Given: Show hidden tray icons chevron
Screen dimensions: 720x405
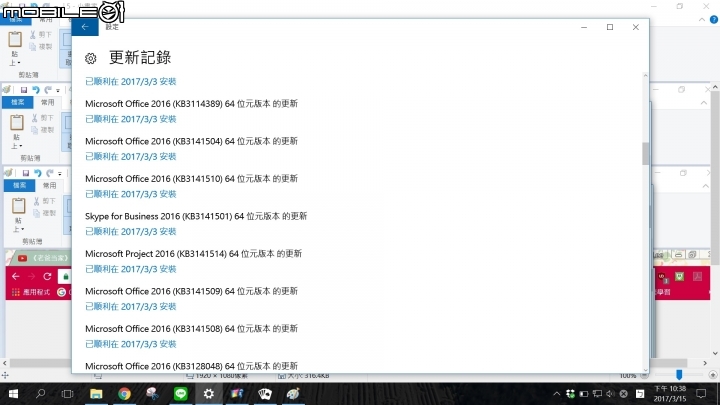Looking at the screenshot, I should click(x=557, y=394).
